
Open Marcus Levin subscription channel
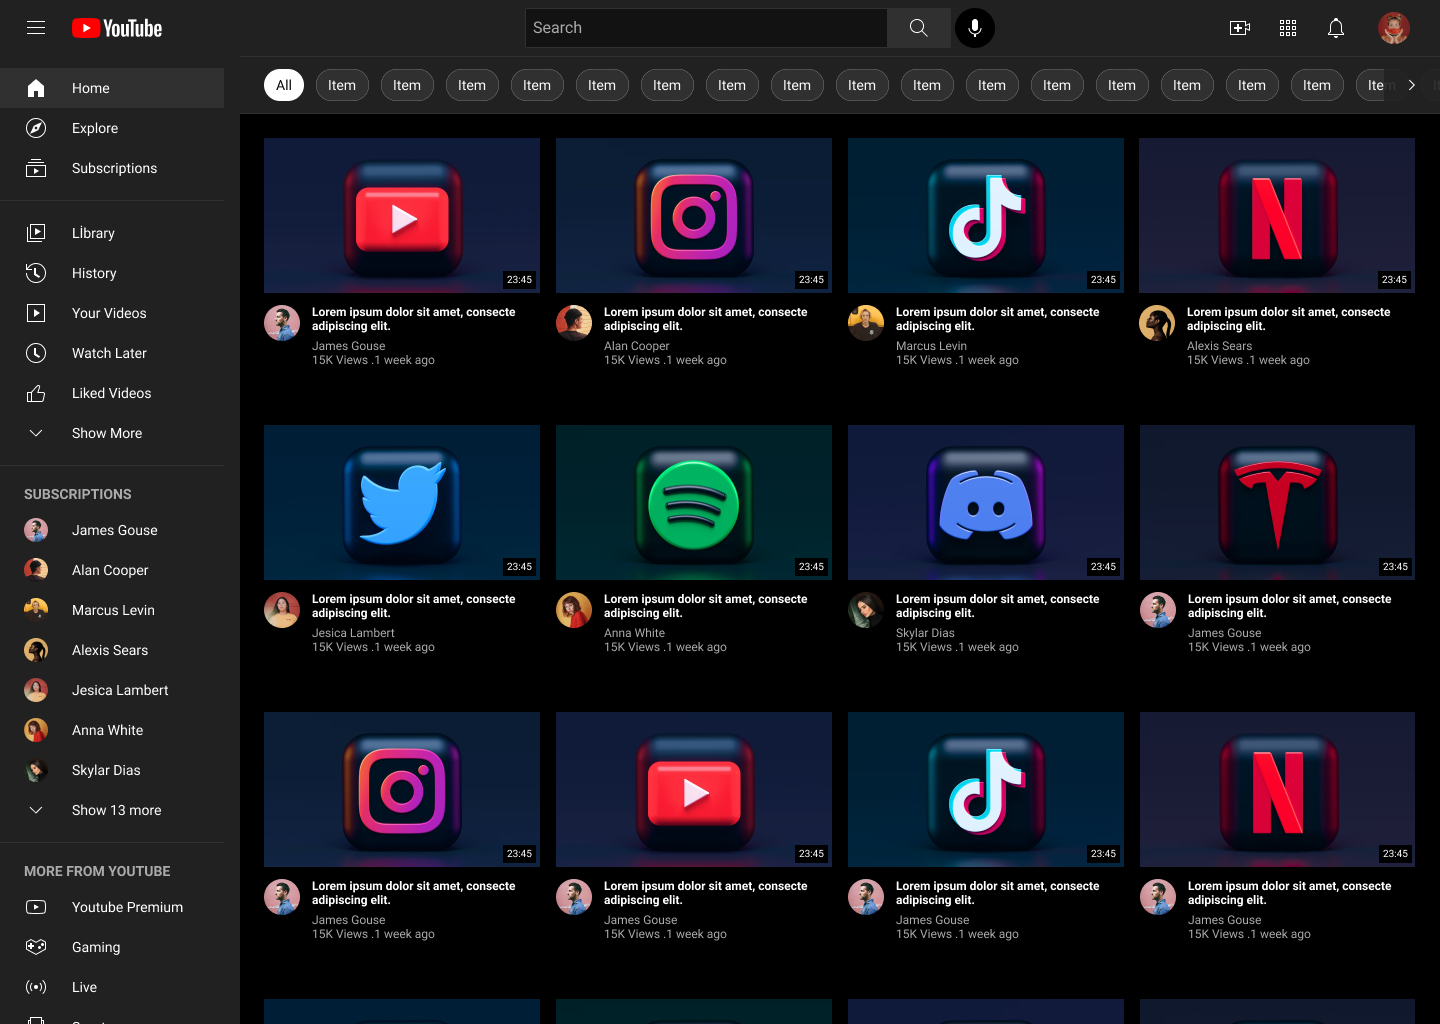click(x=112, y=610)
